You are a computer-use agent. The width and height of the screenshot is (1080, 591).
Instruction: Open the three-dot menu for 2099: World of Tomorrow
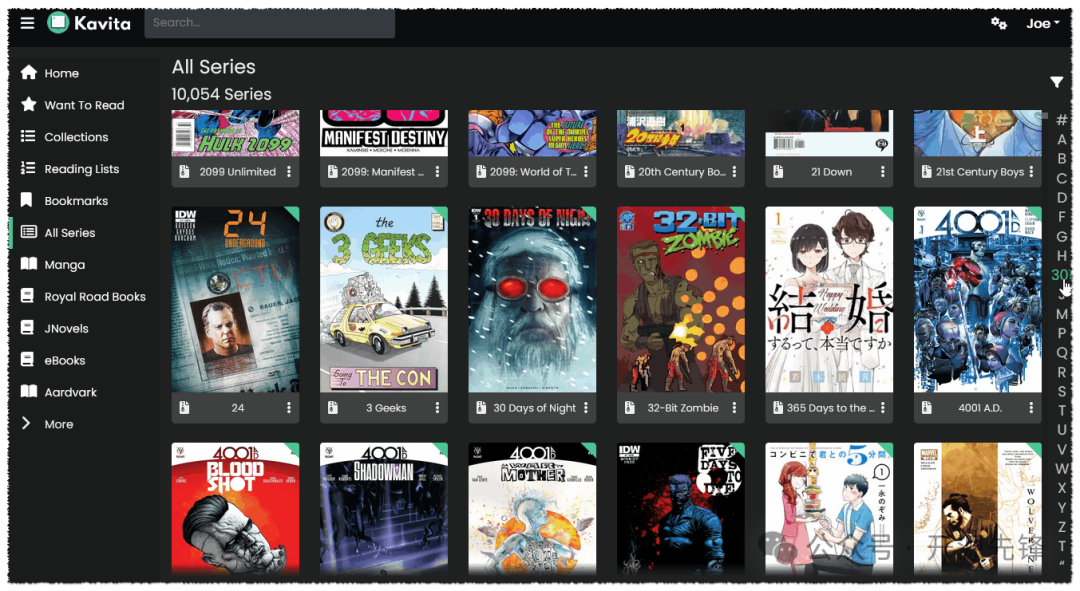tap(586, 172)
